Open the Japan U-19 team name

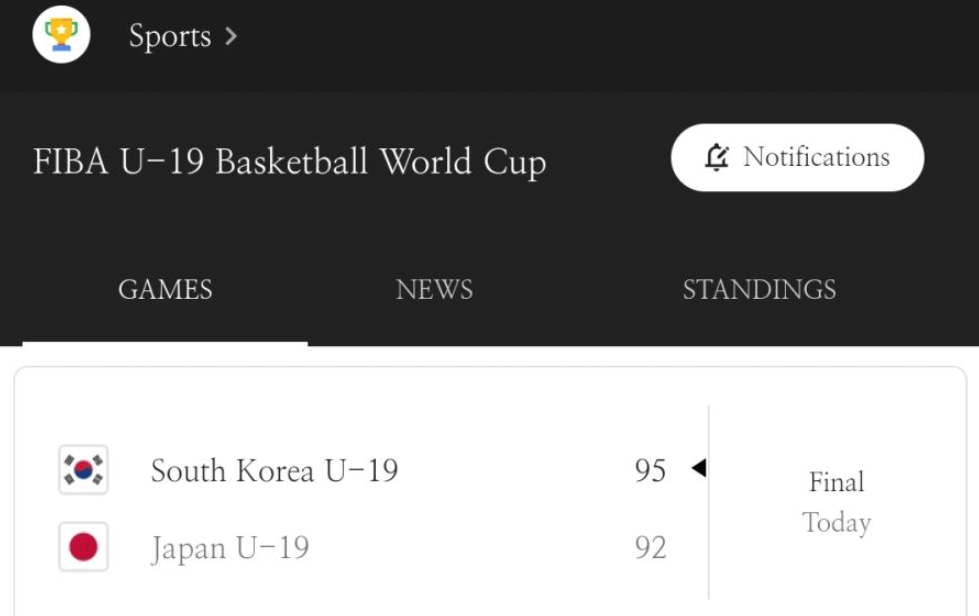pos(230,548)
